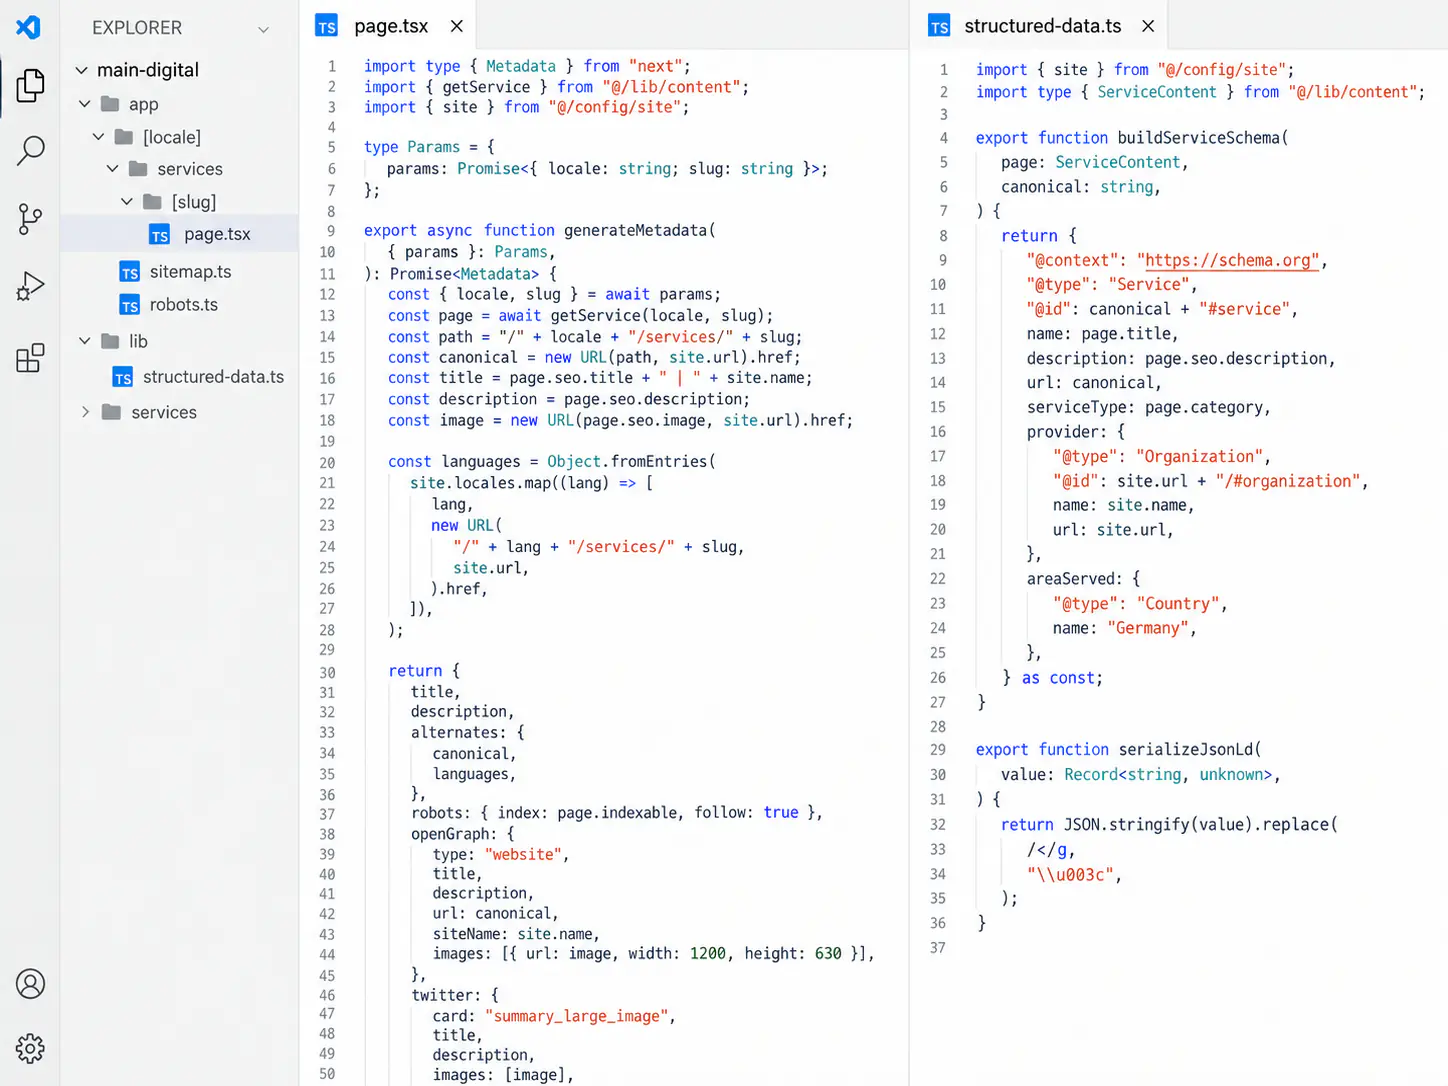Collapse the [slug] folder chevron
The width and height of the screenshot is (1448, 1086).
tap(127, 202)
